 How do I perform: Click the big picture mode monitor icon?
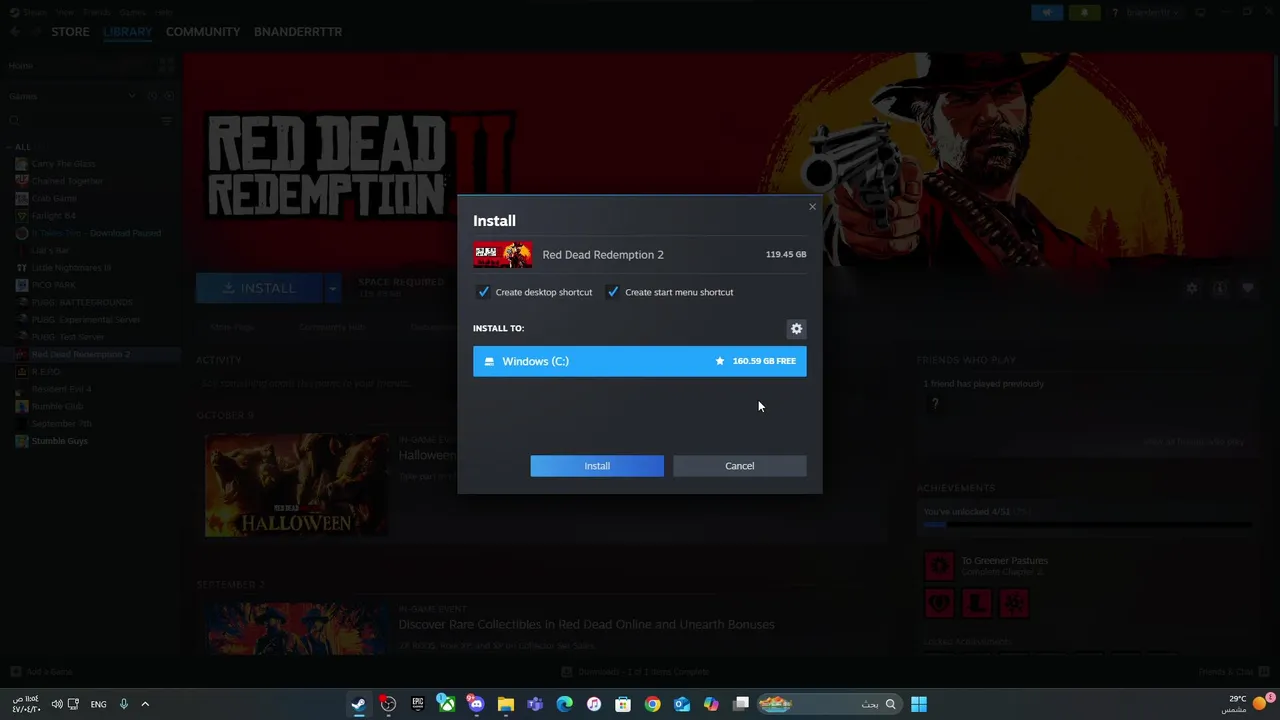[1201, 13]
